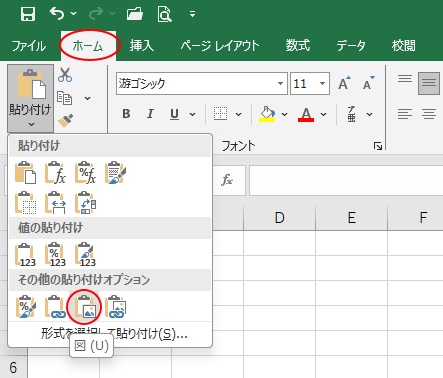Image resolution: width=443 pixels, height=378 pixels.
Task: Click the Cut scissors icon
Action: point(65,75)
